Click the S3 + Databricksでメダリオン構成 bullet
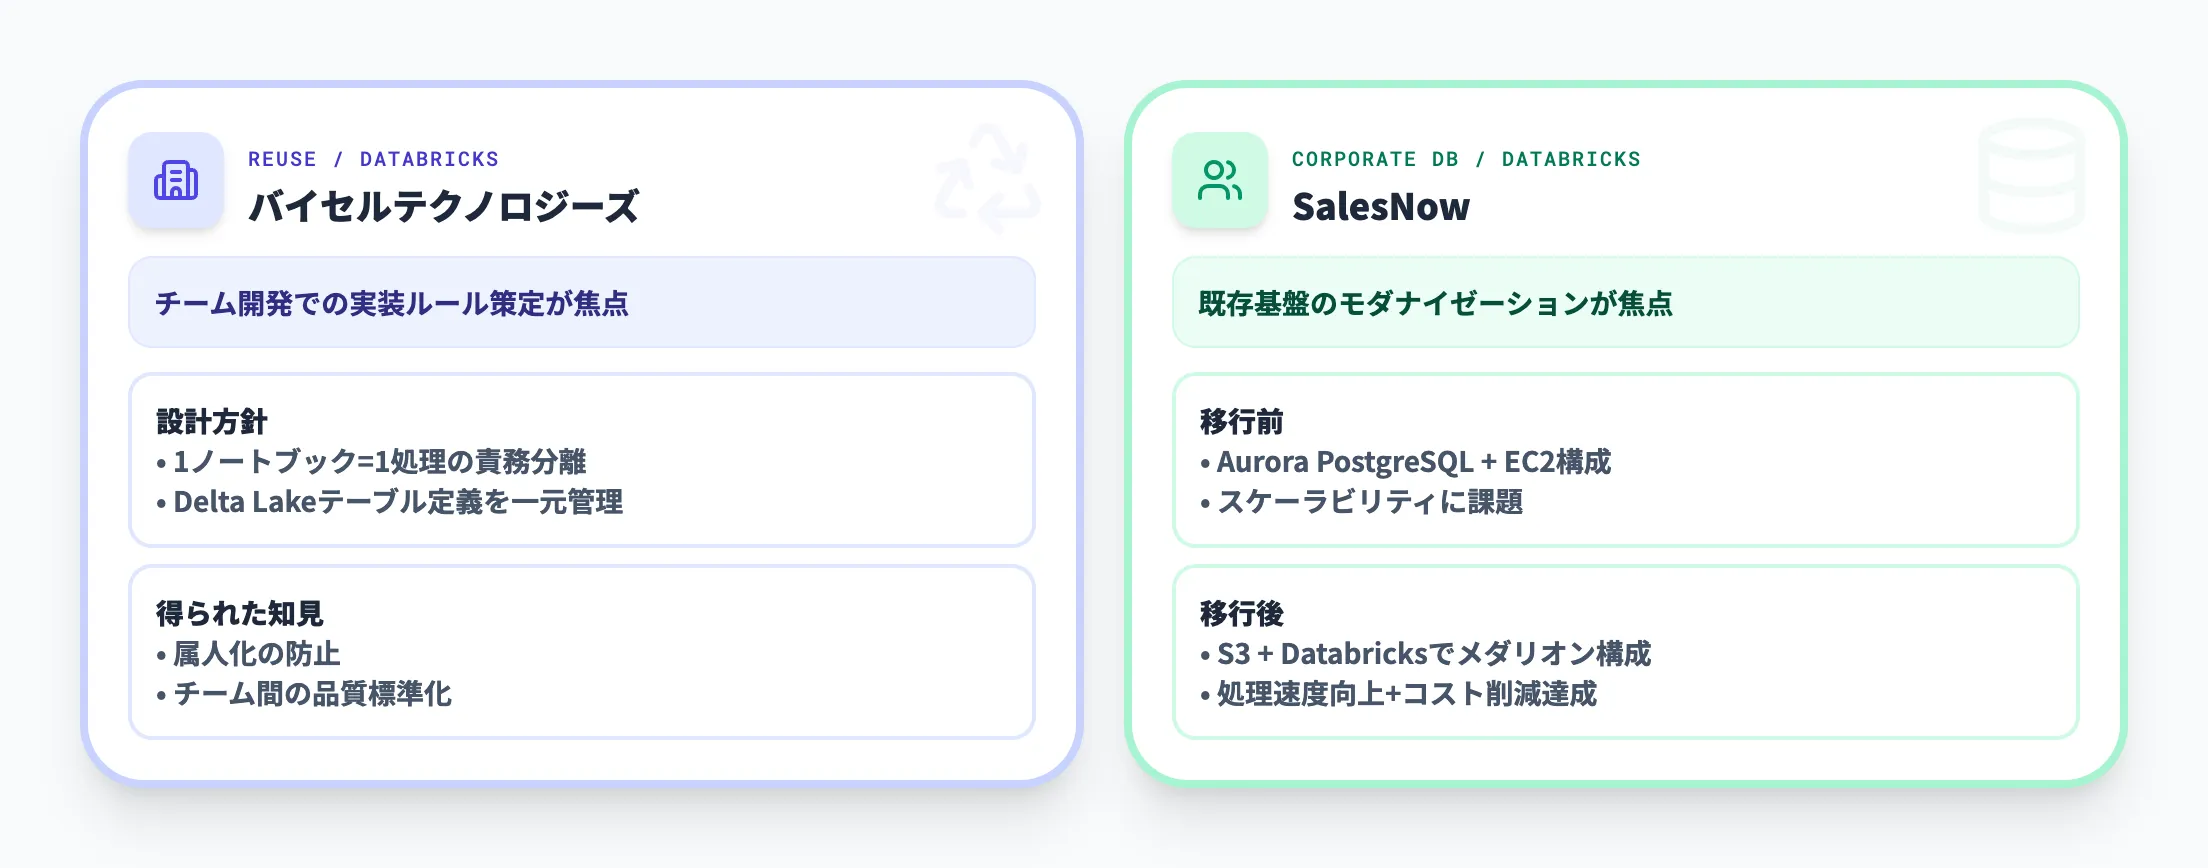The height and width of the screenshot is (868, 2208). point(1433,654)
